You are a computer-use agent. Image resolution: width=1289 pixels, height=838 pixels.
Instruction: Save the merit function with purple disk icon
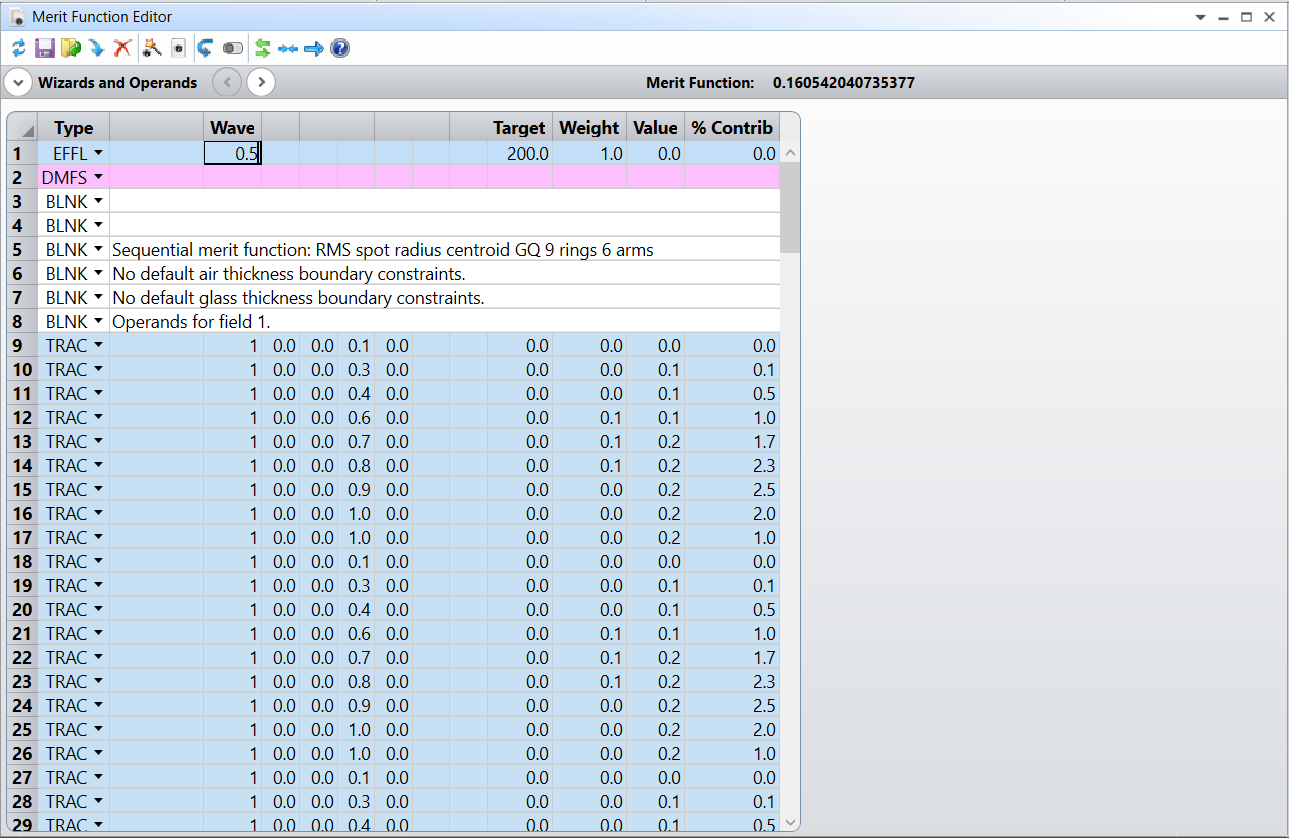click(x=45, y=48)
